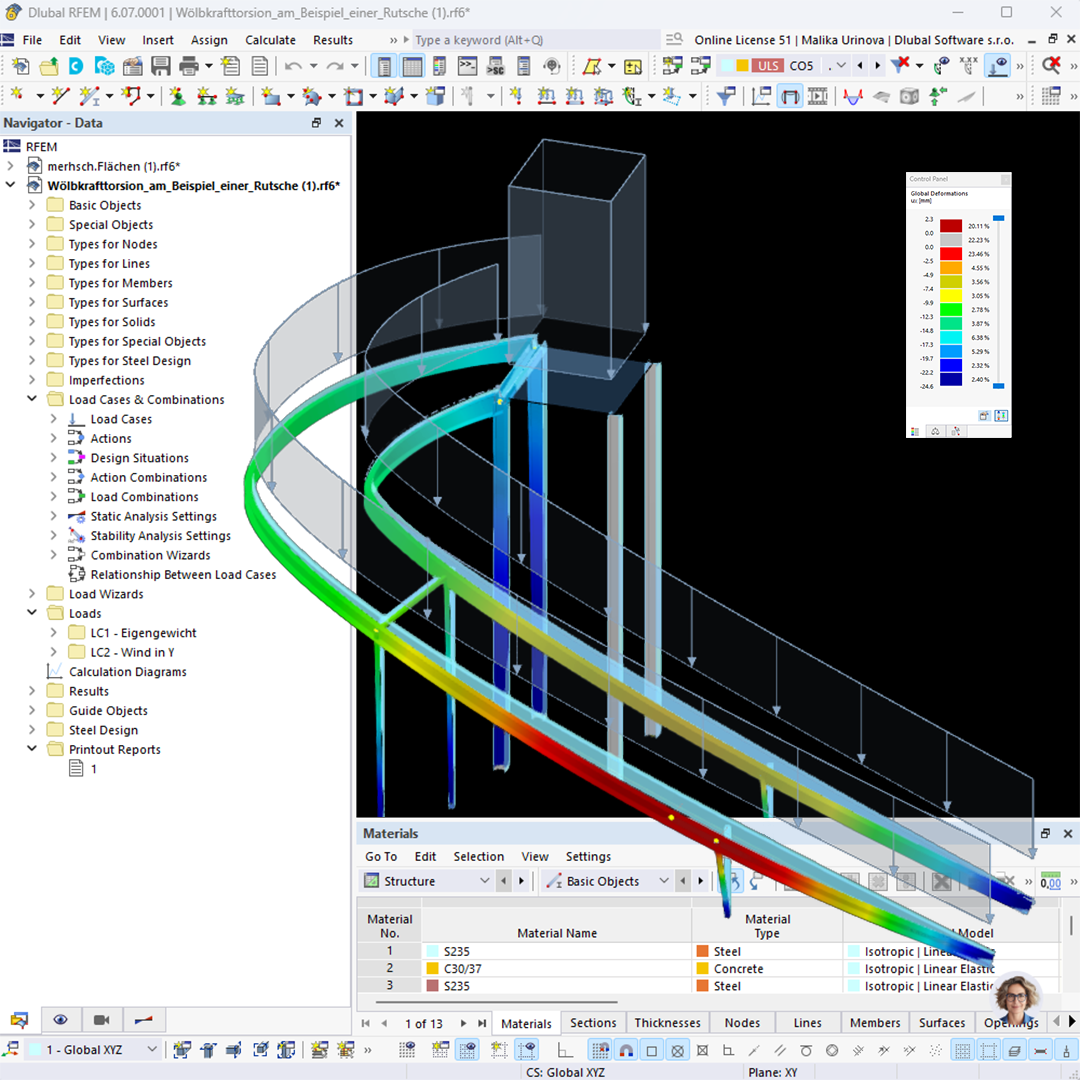Open the Results menu
Viewport: 1080px width, 1080px height.
tap(333, 40)
